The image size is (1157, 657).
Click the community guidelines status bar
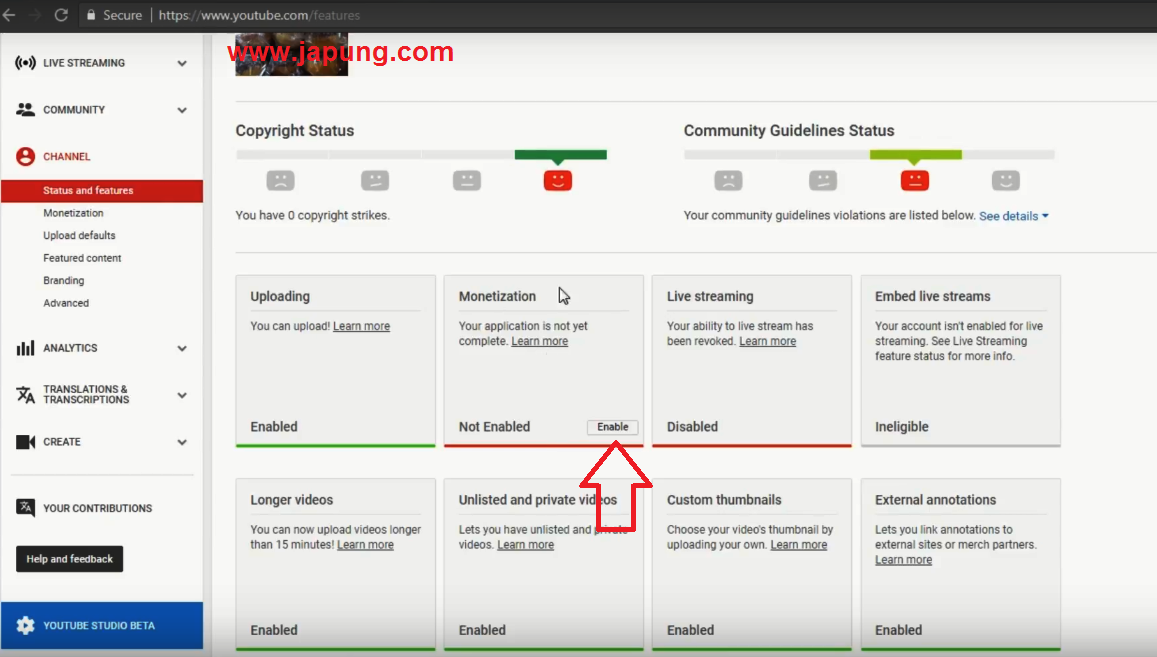pos(869,155)
